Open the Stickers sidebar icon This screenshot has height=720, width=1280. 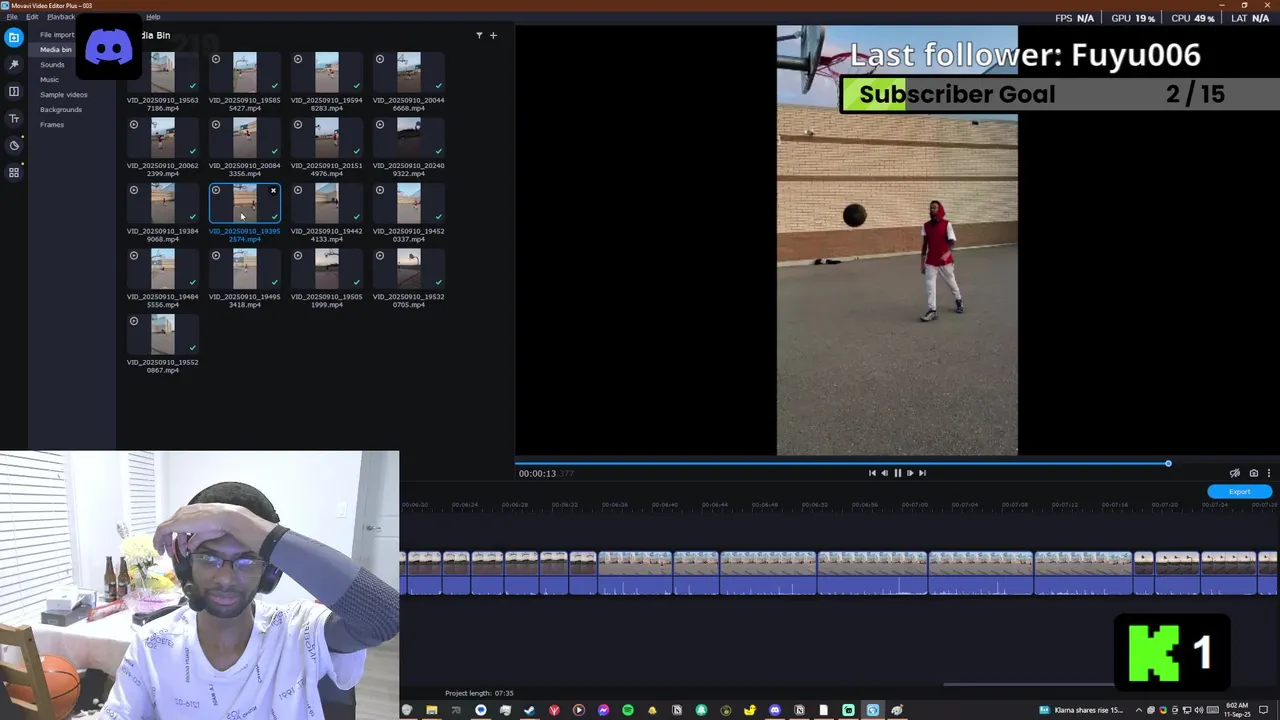click(14, 145)
